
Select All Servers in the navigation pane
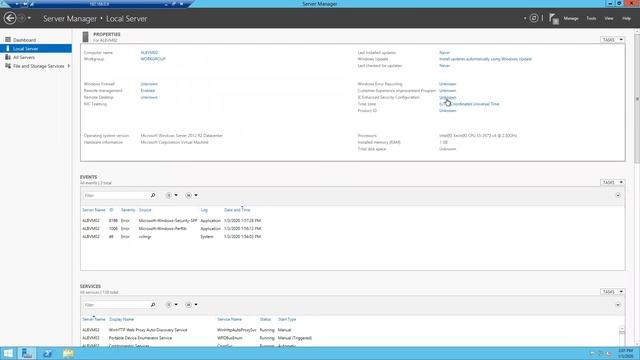click(x=24, y=58)
